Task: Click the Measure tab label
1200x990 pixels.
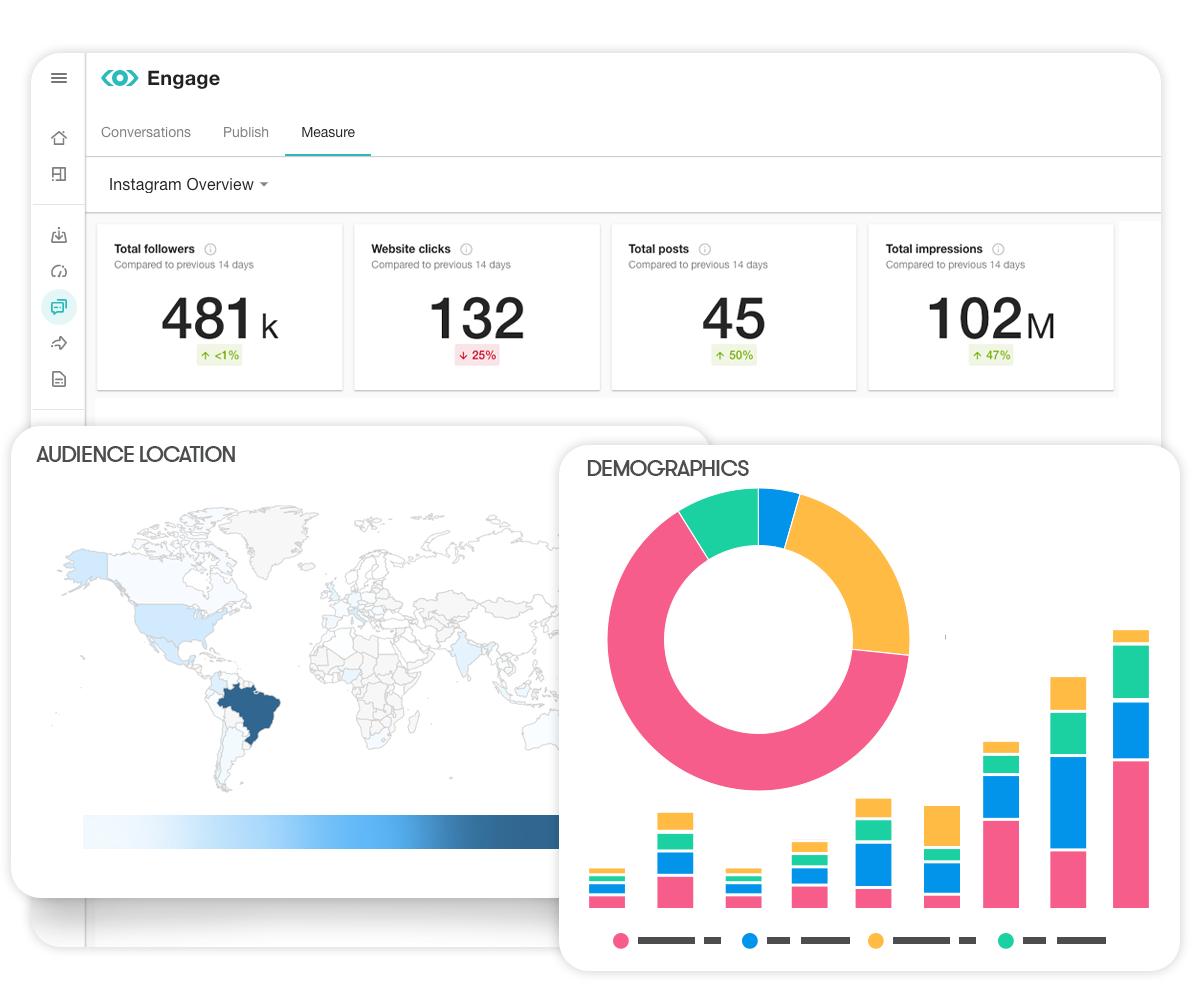Action: pyautogui.click(x=328, y=132)
